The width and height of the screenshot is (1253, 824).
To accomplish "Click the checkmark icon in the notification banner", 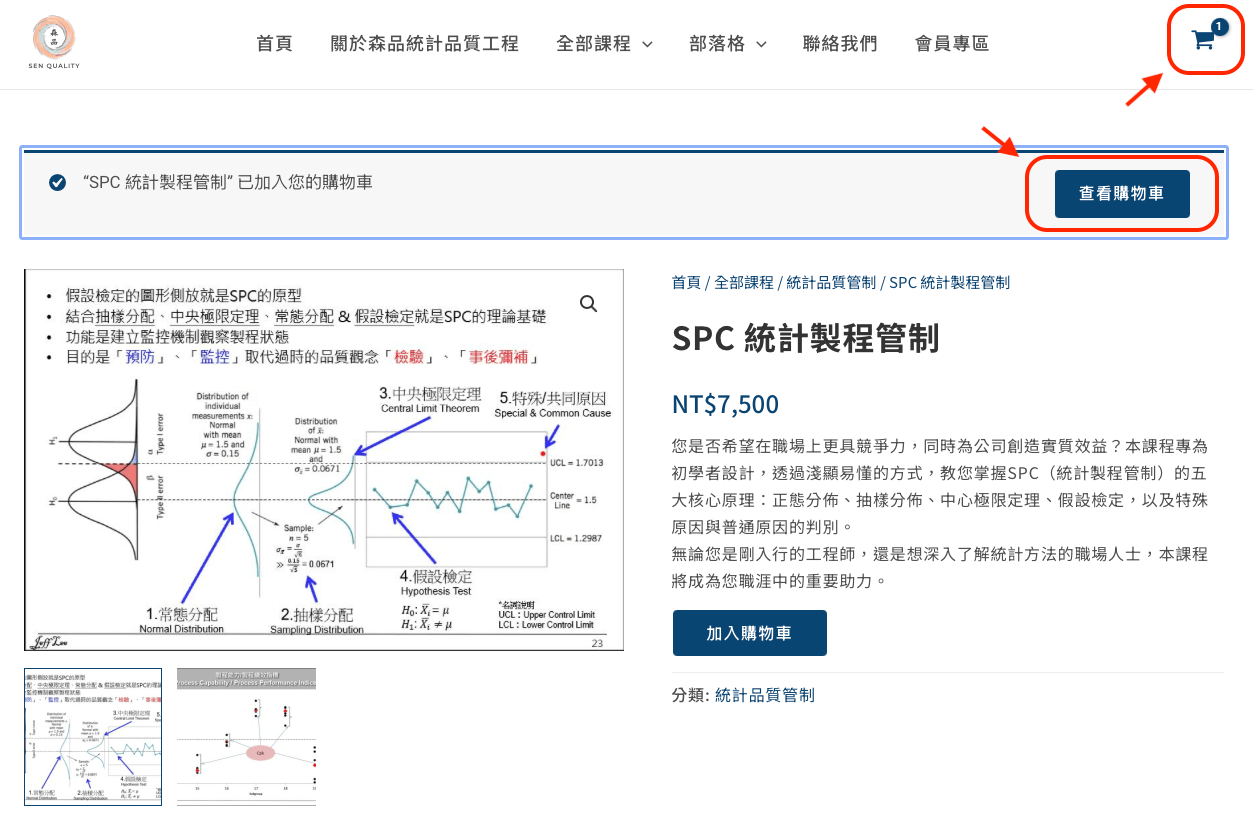I will [57, 182].
